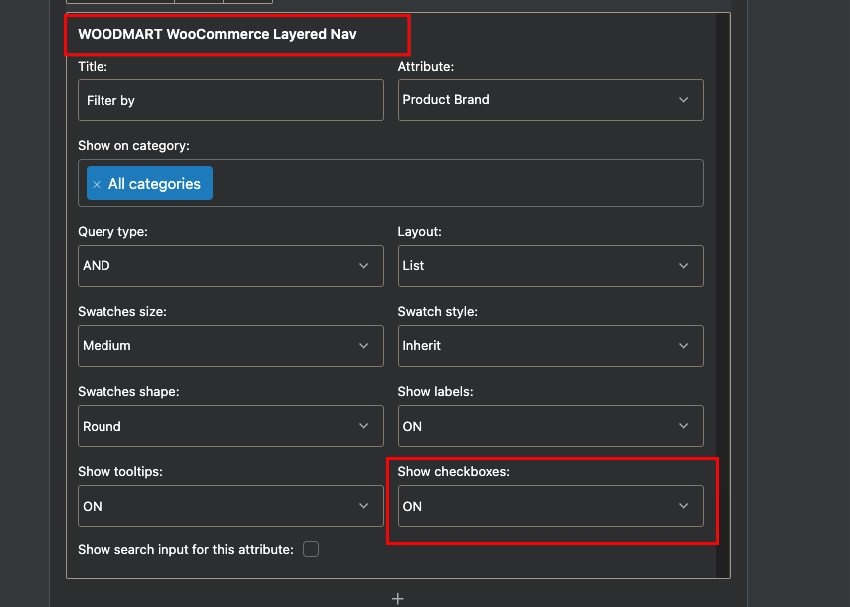
Task: Click inside the Show on category field
Action: pos(391,183)
